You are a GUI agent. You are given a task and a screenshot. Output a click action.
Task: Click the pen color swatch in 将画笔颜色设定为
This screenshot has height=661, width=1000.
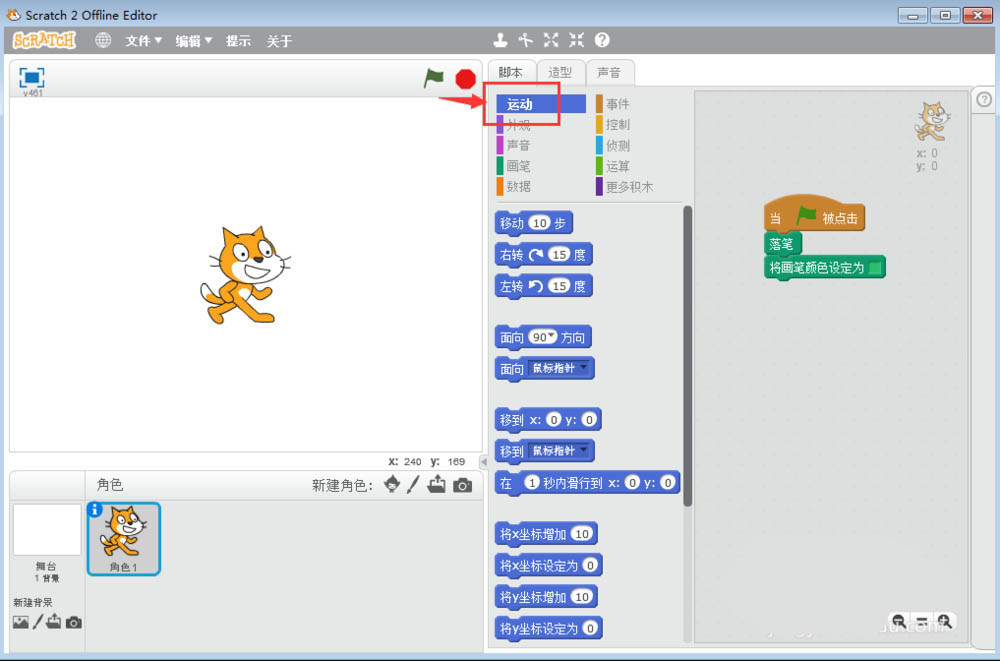[875, 268]
